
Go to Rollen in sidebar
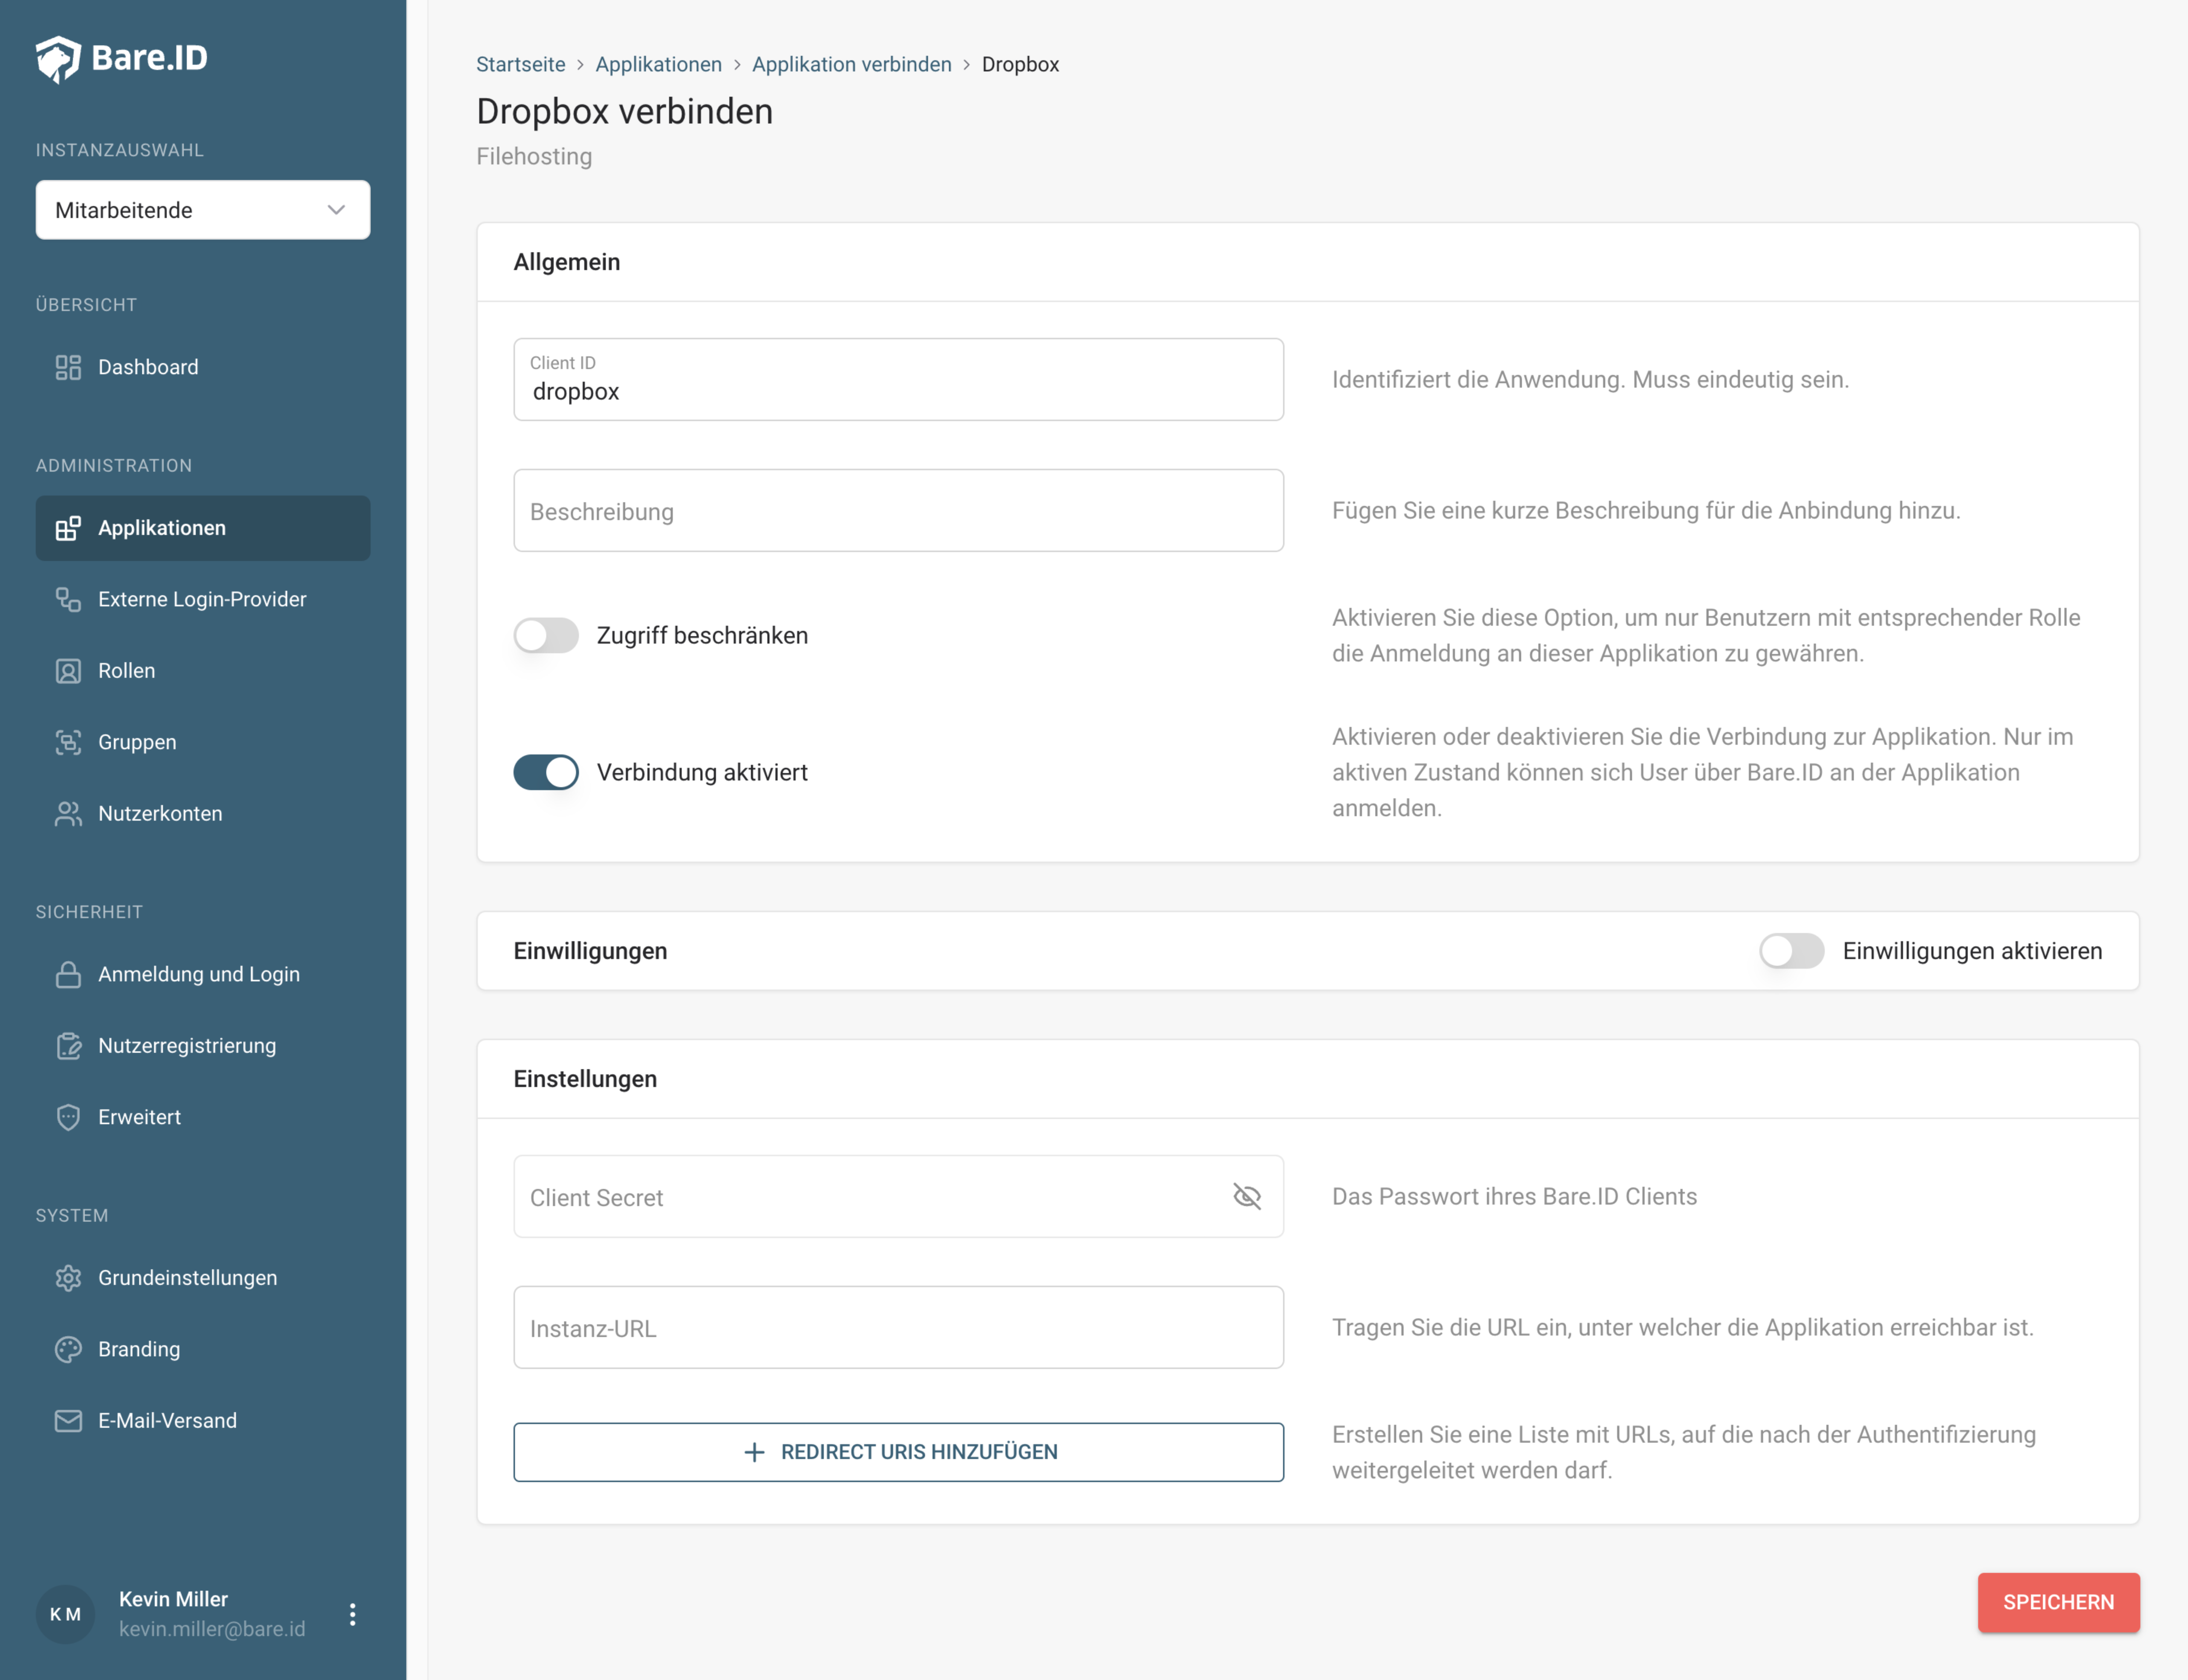203,671
